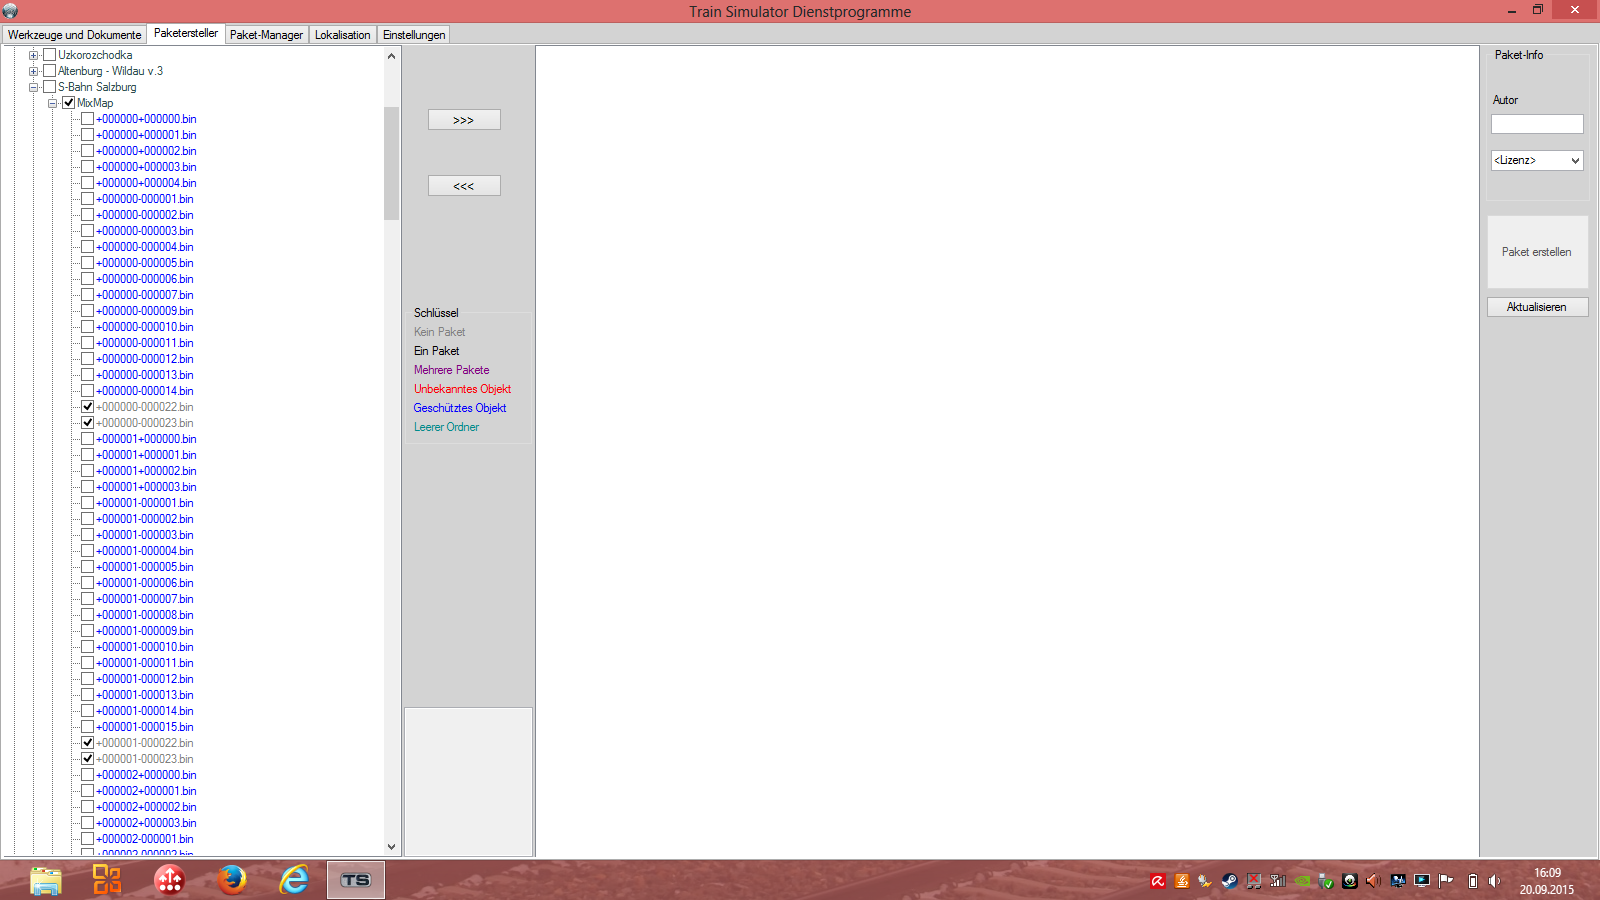Screen dimensions: 1600x900
Task: Click the >>> add button
Action: click(464, 120)
